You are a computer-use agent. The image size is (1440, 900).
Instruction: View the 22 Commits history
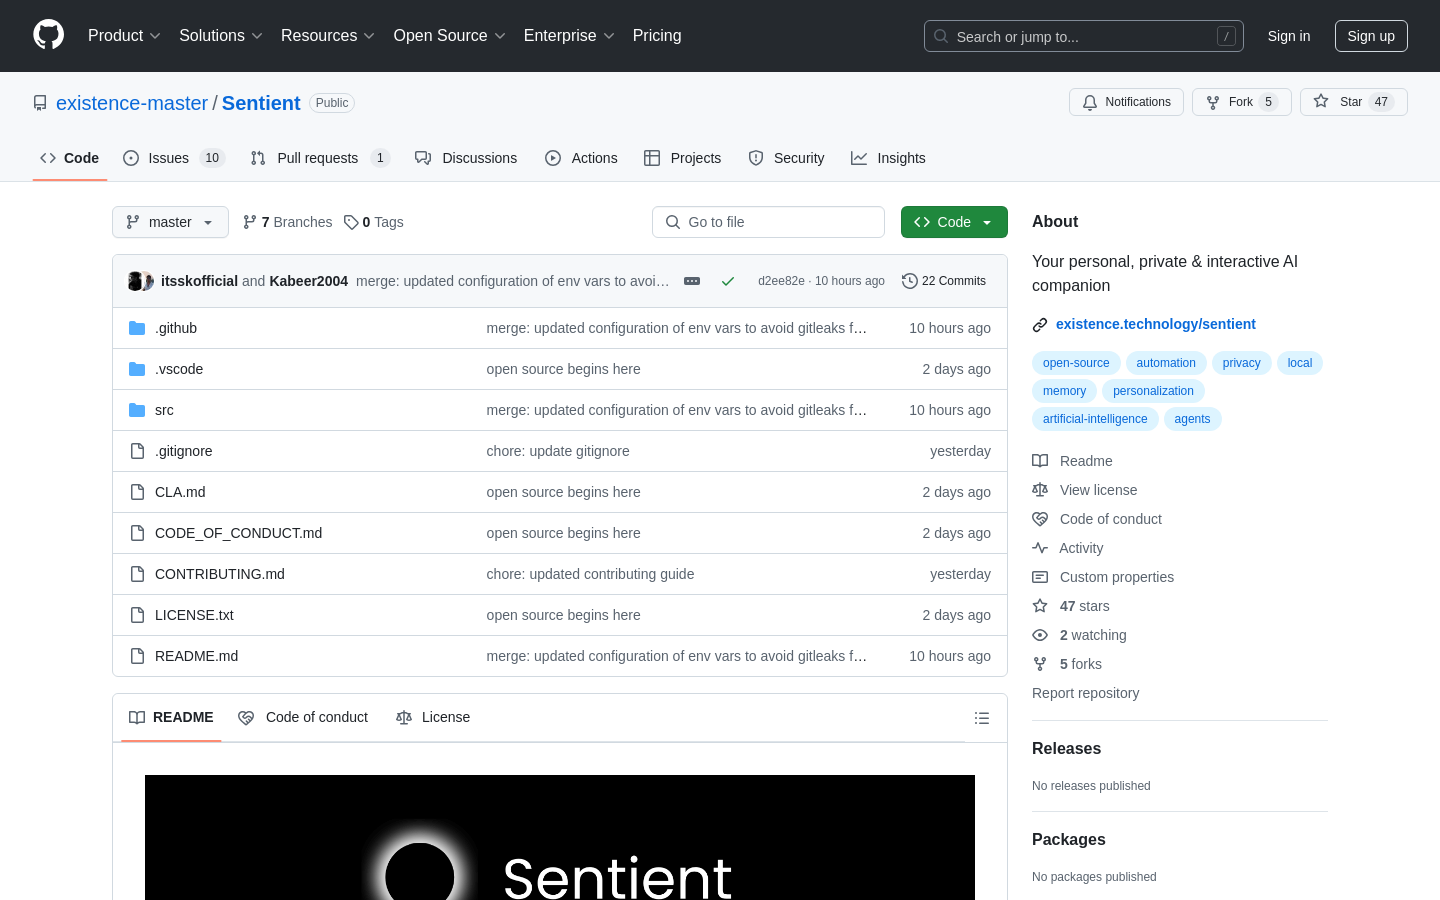944,281
